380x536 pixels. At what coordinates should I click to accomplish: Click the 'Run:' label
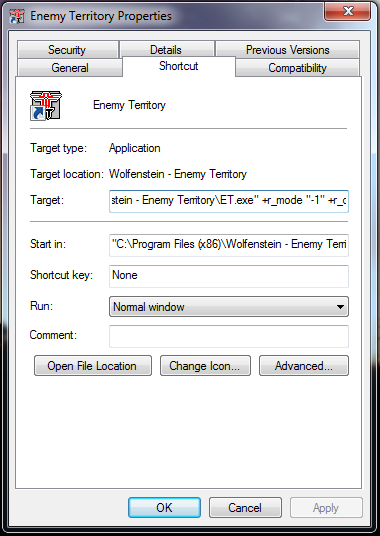pyautogui.click(x=41, y=306)
